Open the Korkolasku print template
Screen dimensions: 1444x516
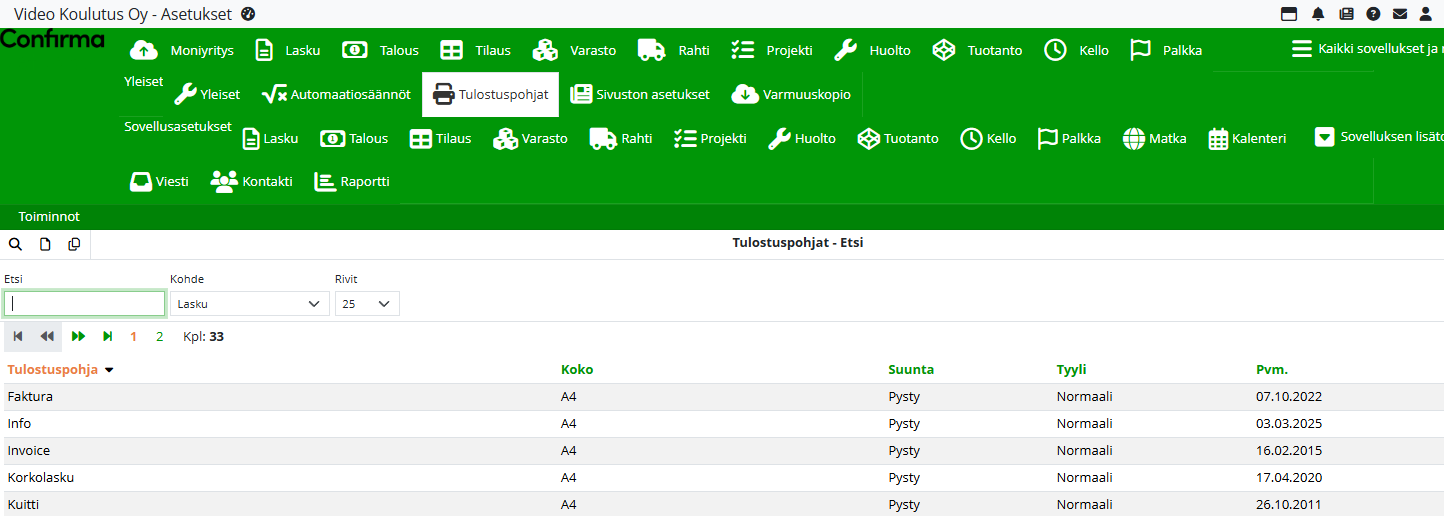[x=41, y=478]
